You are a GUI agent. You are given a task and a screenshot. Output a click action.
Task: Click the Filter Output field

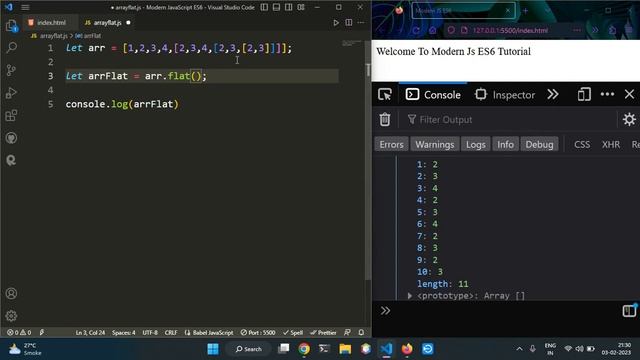click(x=510, y=120)
